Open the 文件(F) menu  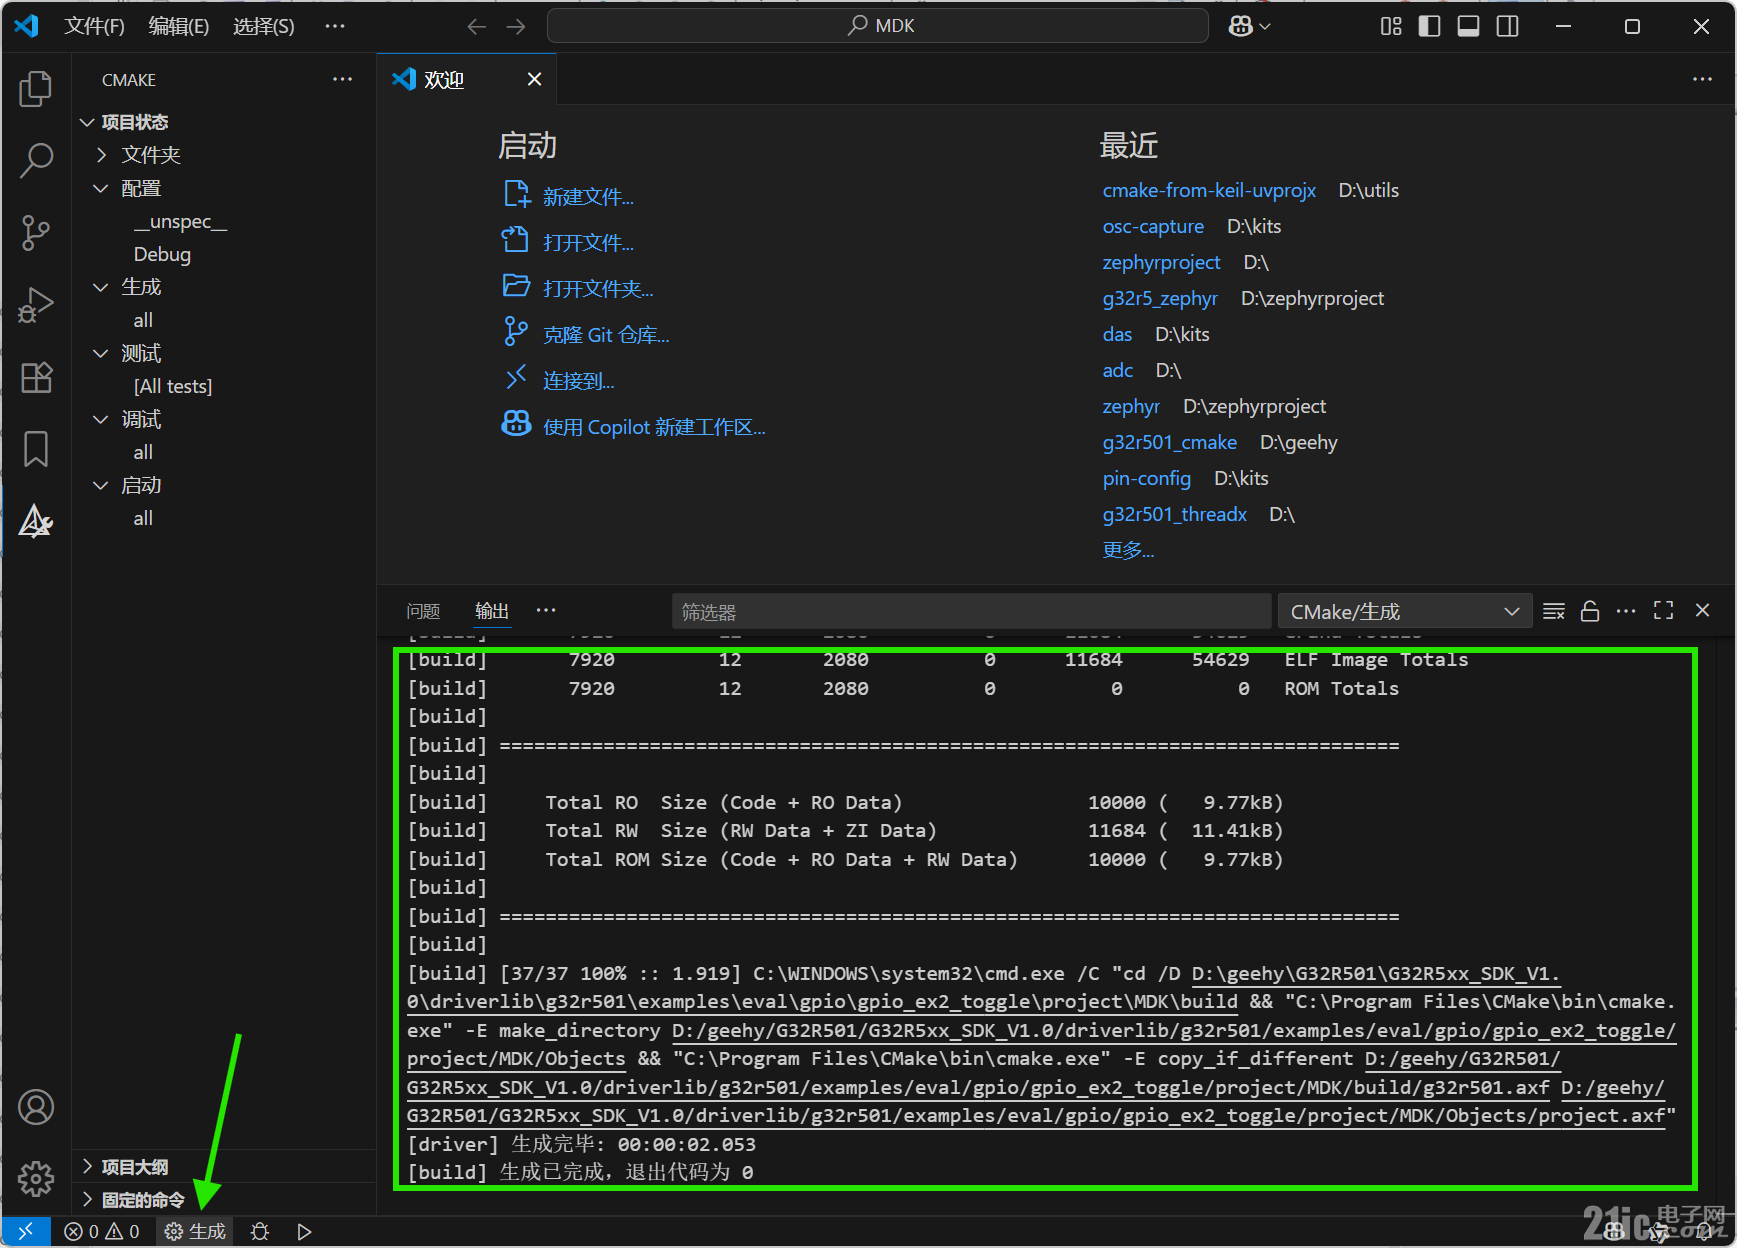[x=95, y=26]
